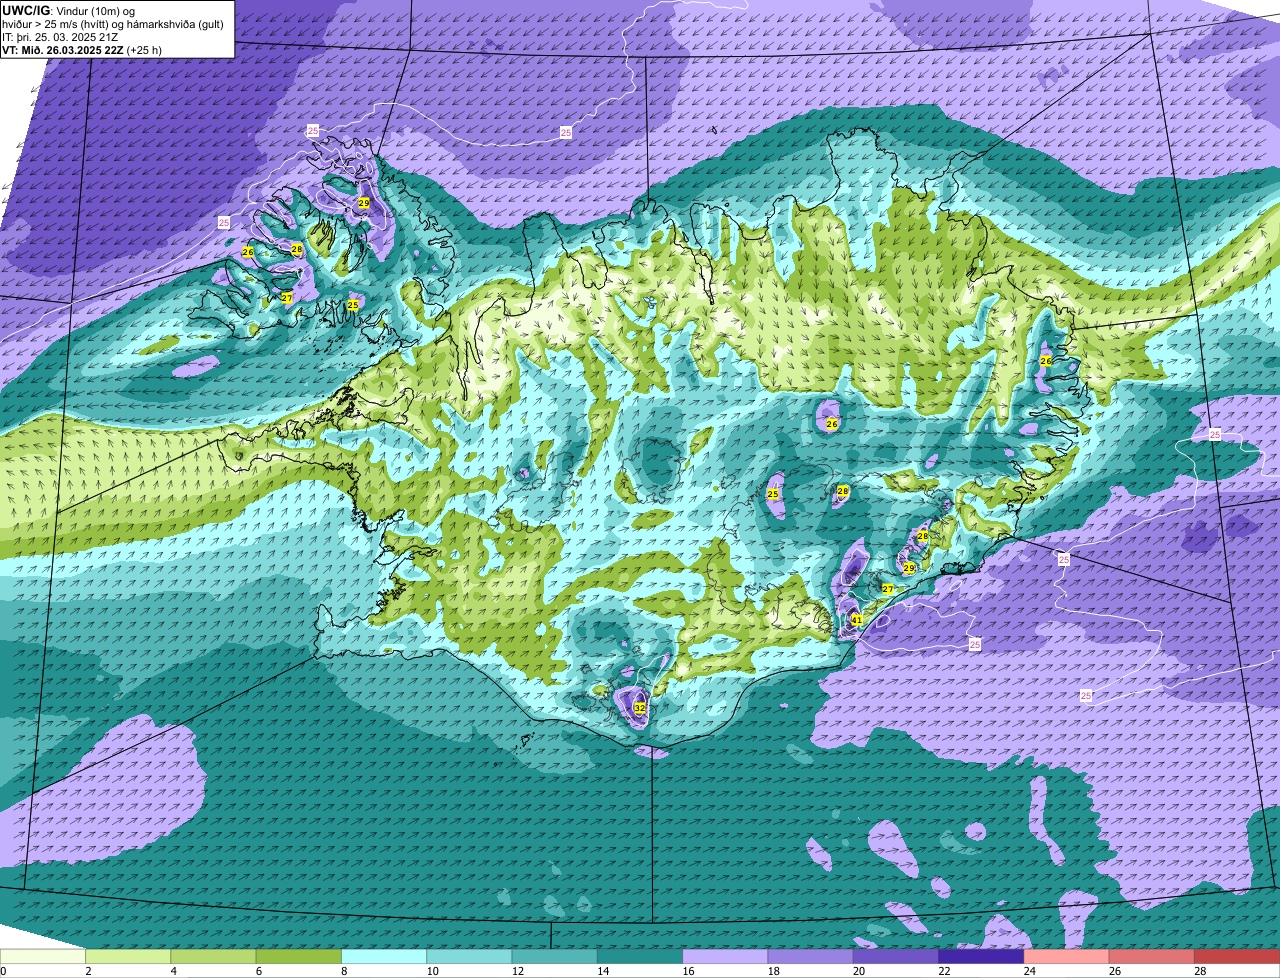Click the legend tick label '2'
The image size is (1280, 978).
[x=88, y=971]
